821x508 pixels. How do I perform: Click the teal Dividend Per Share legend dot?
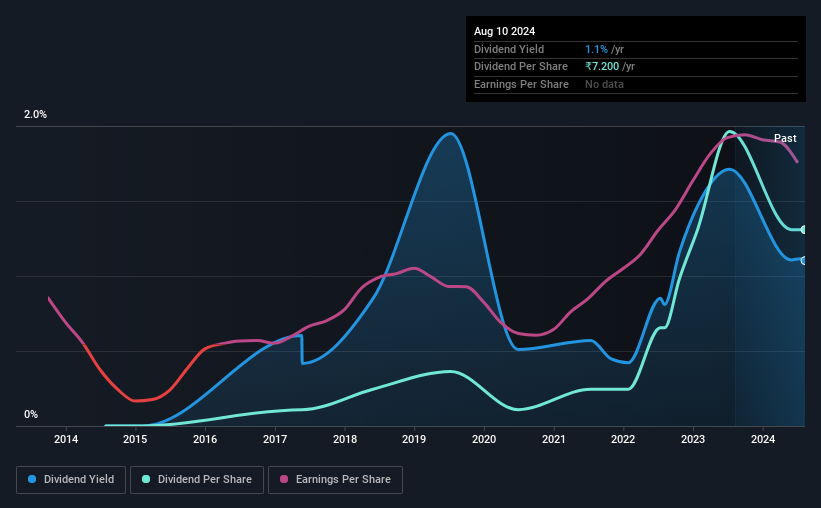(x=146, y=479)
